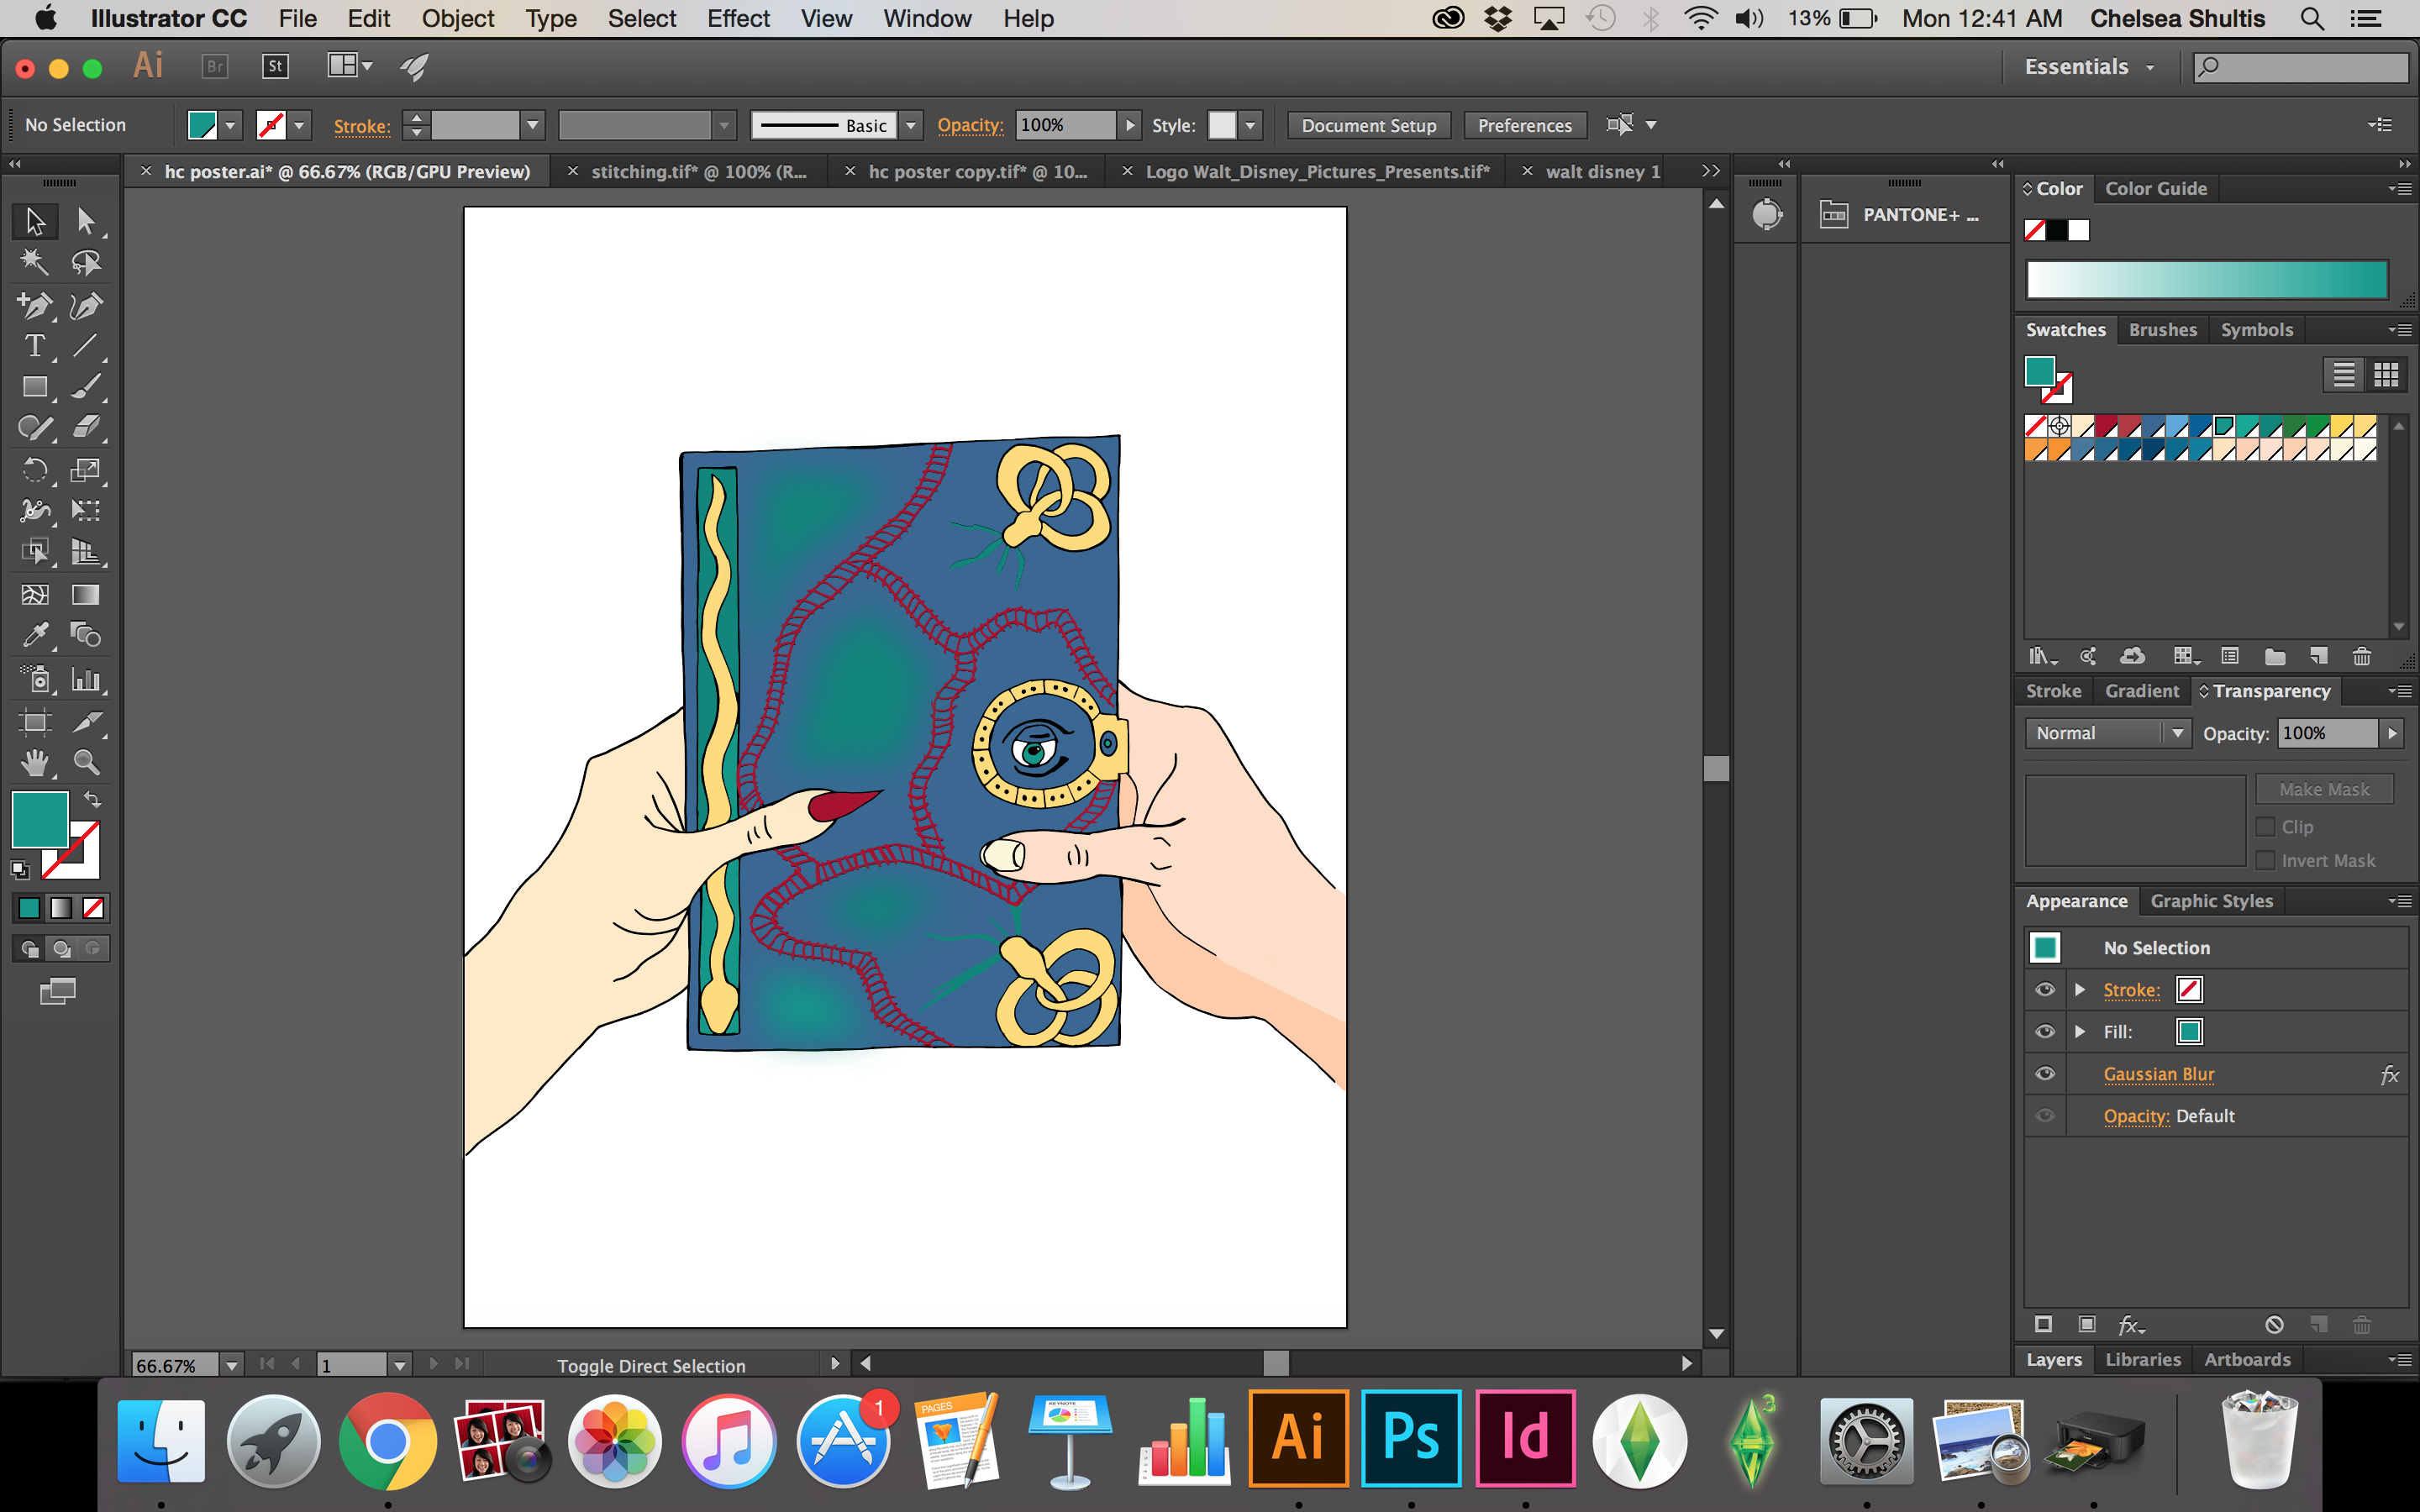Open the Essentials workspace dropdown
The image size is (2420, 1512).
pos(2088,67)
